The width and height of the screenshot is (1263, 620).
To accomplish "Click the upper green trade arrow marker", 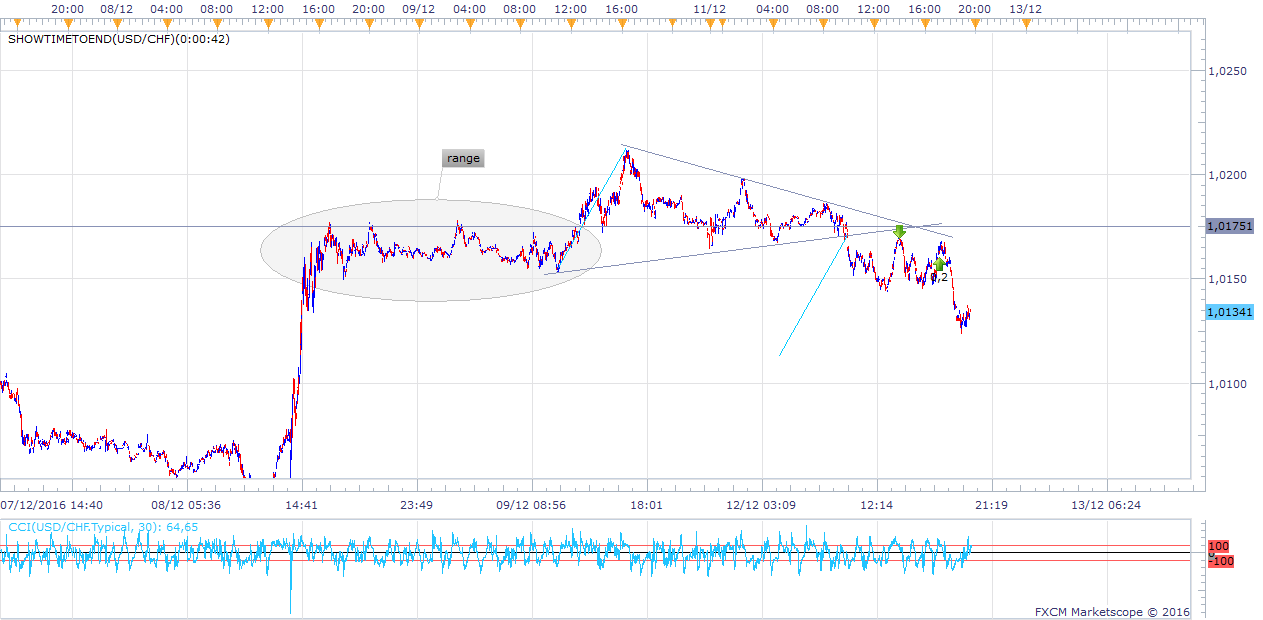I will (899, 232).
